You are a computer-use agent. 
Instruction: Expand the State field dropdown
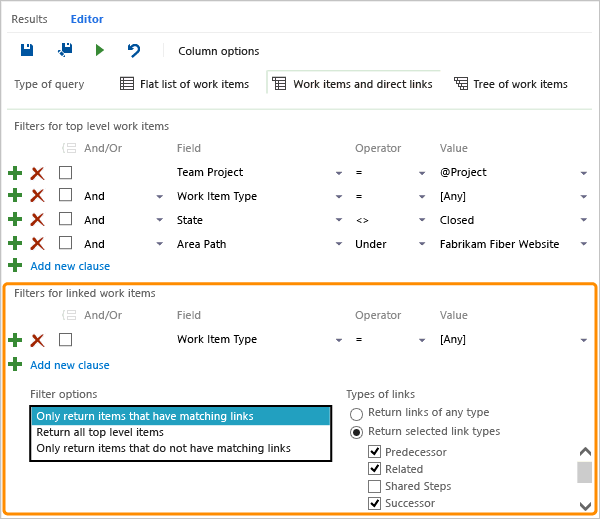(x=339, y=220)
